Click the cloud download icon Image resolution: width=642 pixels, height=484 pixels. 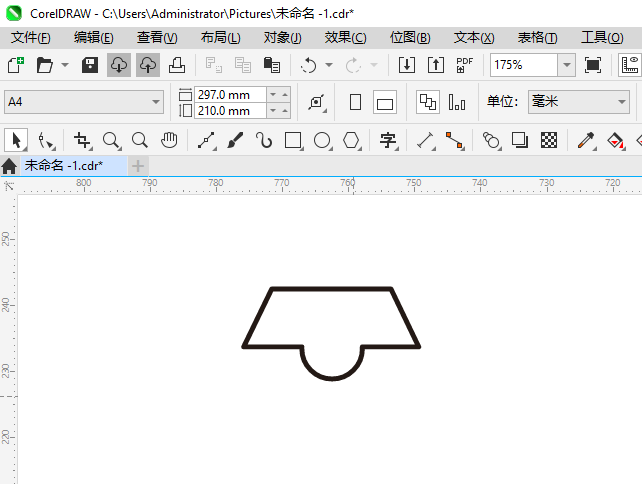(119, 65)
